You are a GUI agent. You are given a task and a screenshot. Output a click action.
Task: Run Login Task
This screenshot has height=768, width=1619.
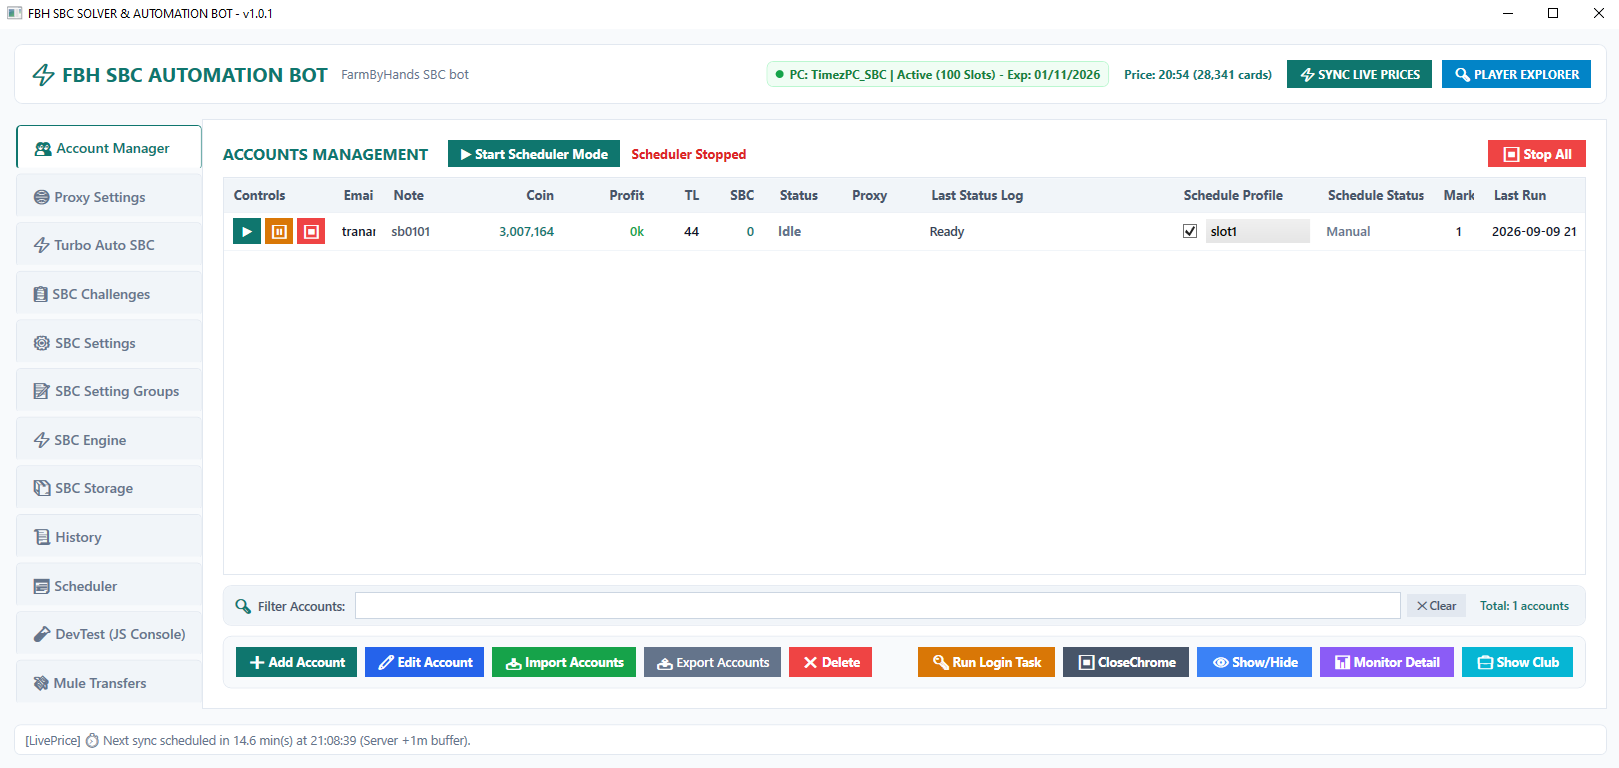coord(986,662)
